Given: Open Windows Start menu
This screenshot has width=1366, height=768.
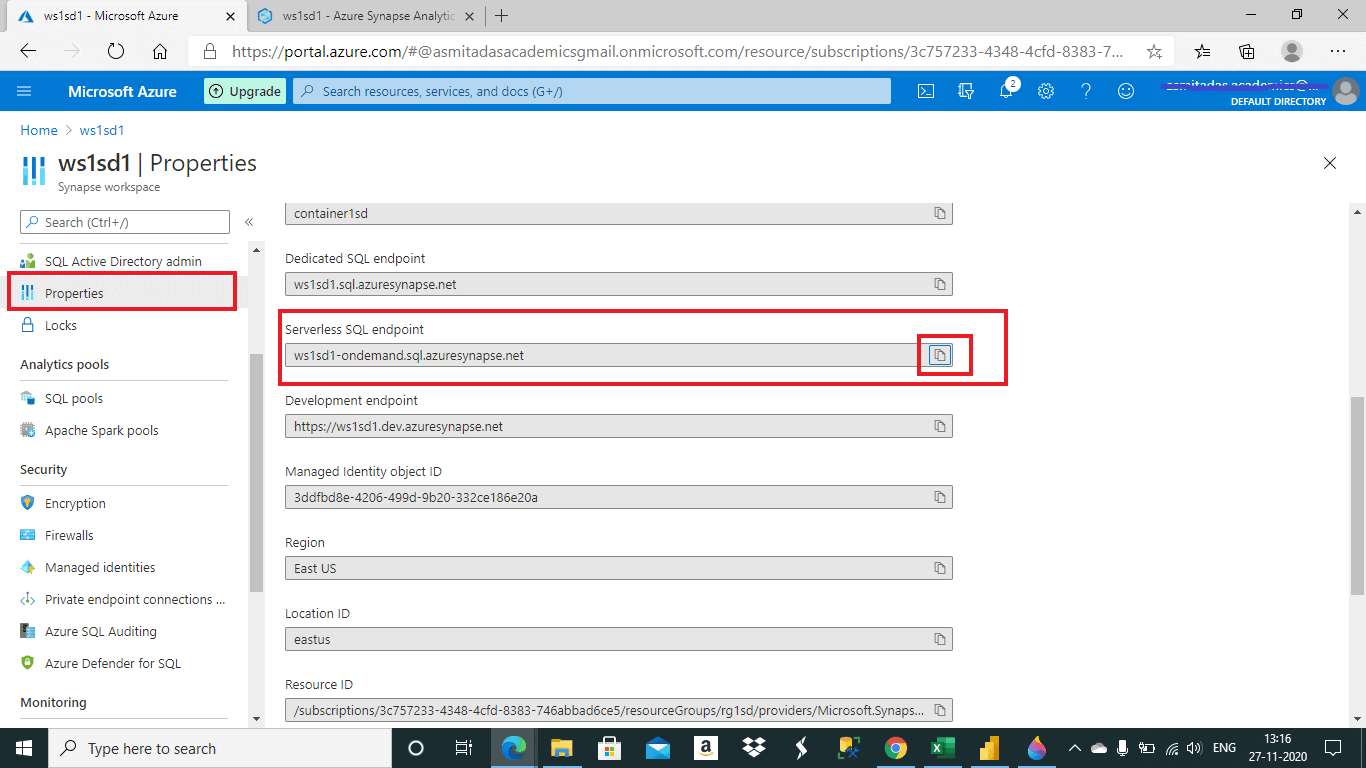Looking at the screenshot, I should point(23,748).
